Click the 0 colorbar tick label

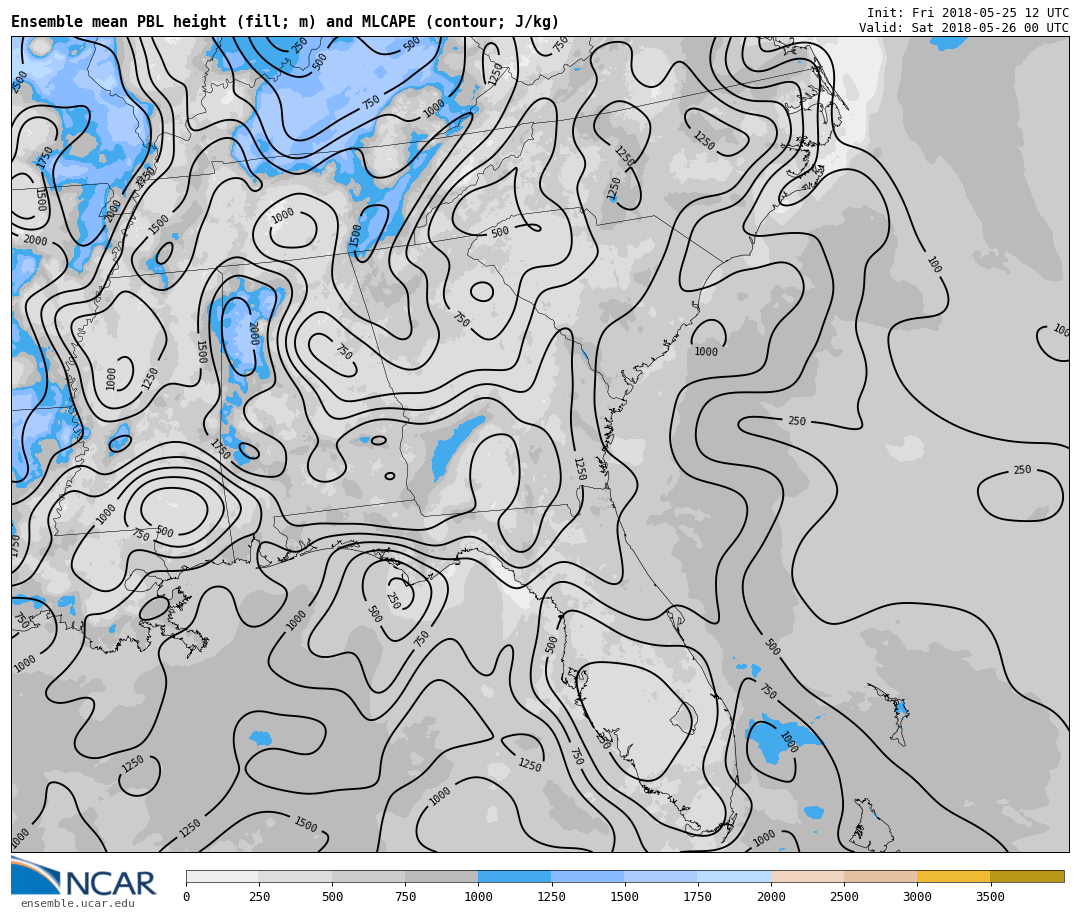tap(187, 896)
